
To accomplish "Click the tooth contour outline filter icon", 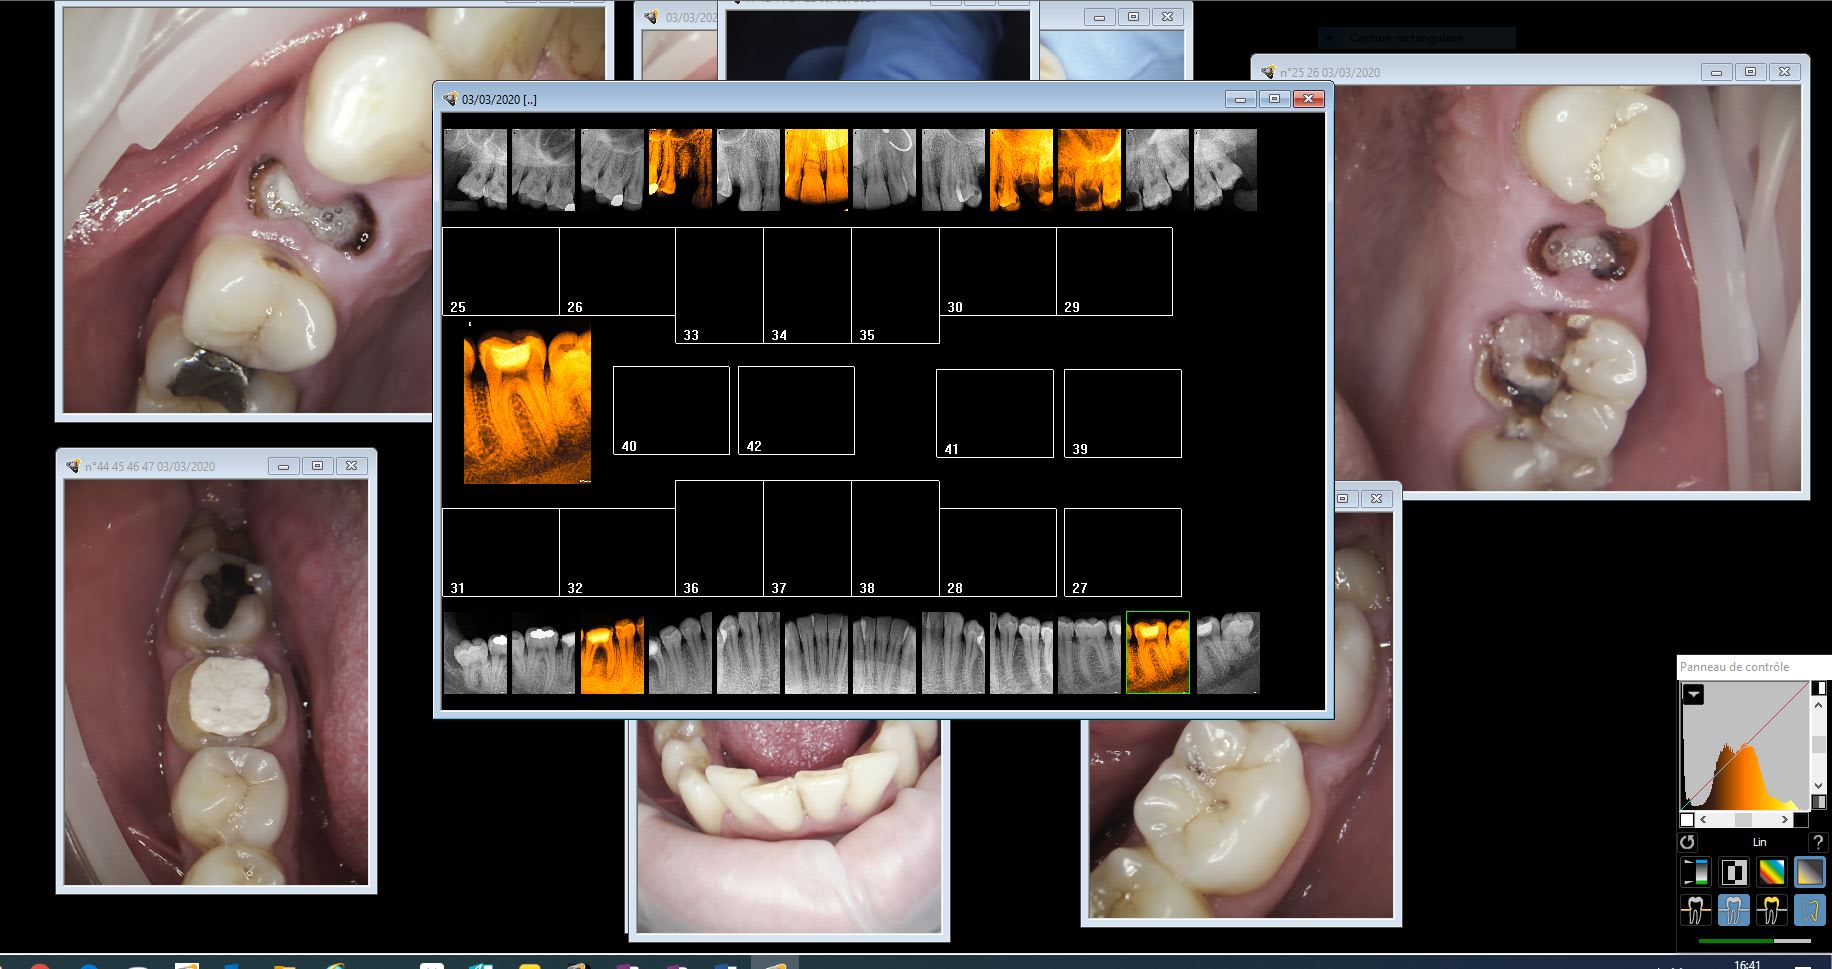I will tap(1809, 910).
